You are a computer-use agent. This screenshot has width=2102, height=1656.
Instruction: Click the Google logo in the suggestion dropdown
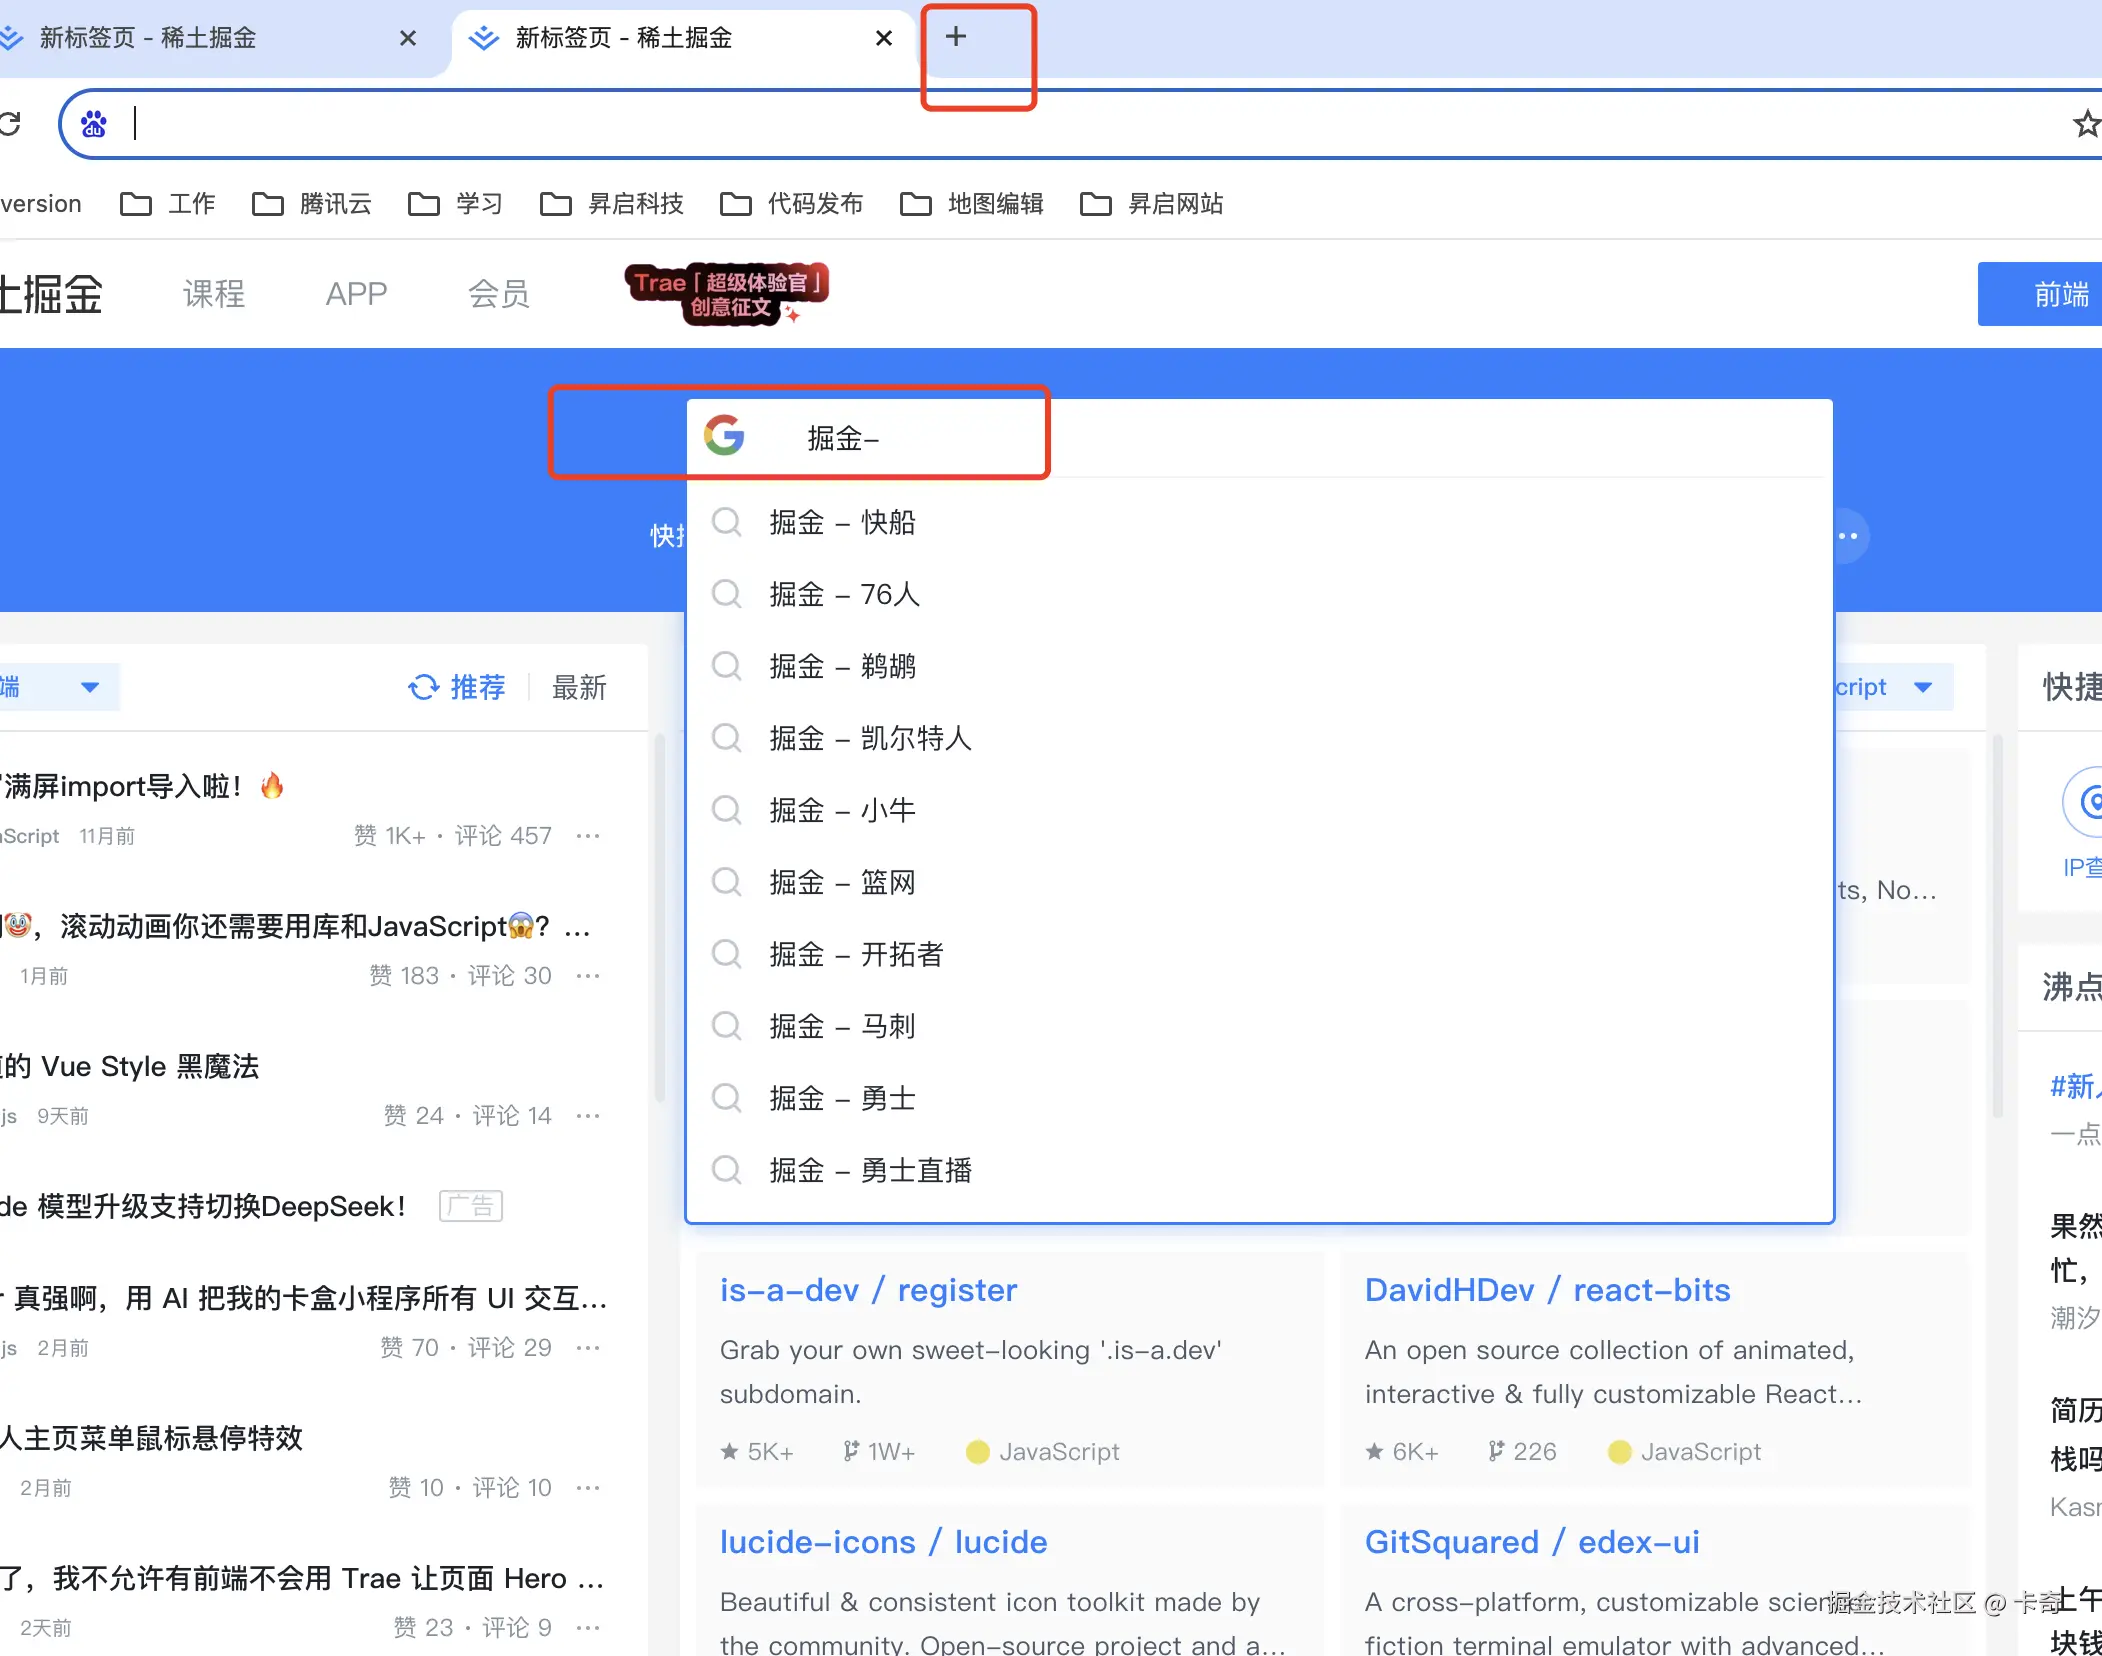(727, 436)
